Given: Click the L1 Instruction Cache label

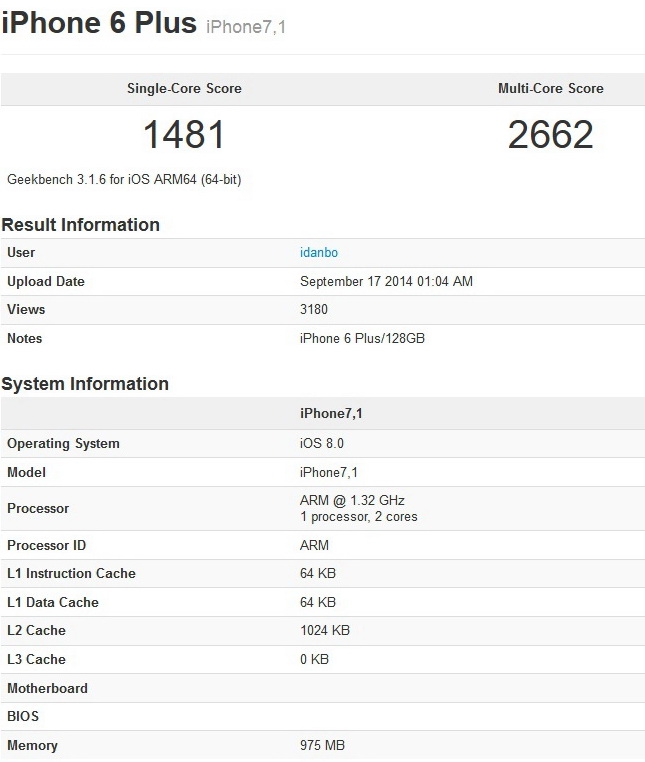Looking at the screenshot, I should tap(71, 573).
